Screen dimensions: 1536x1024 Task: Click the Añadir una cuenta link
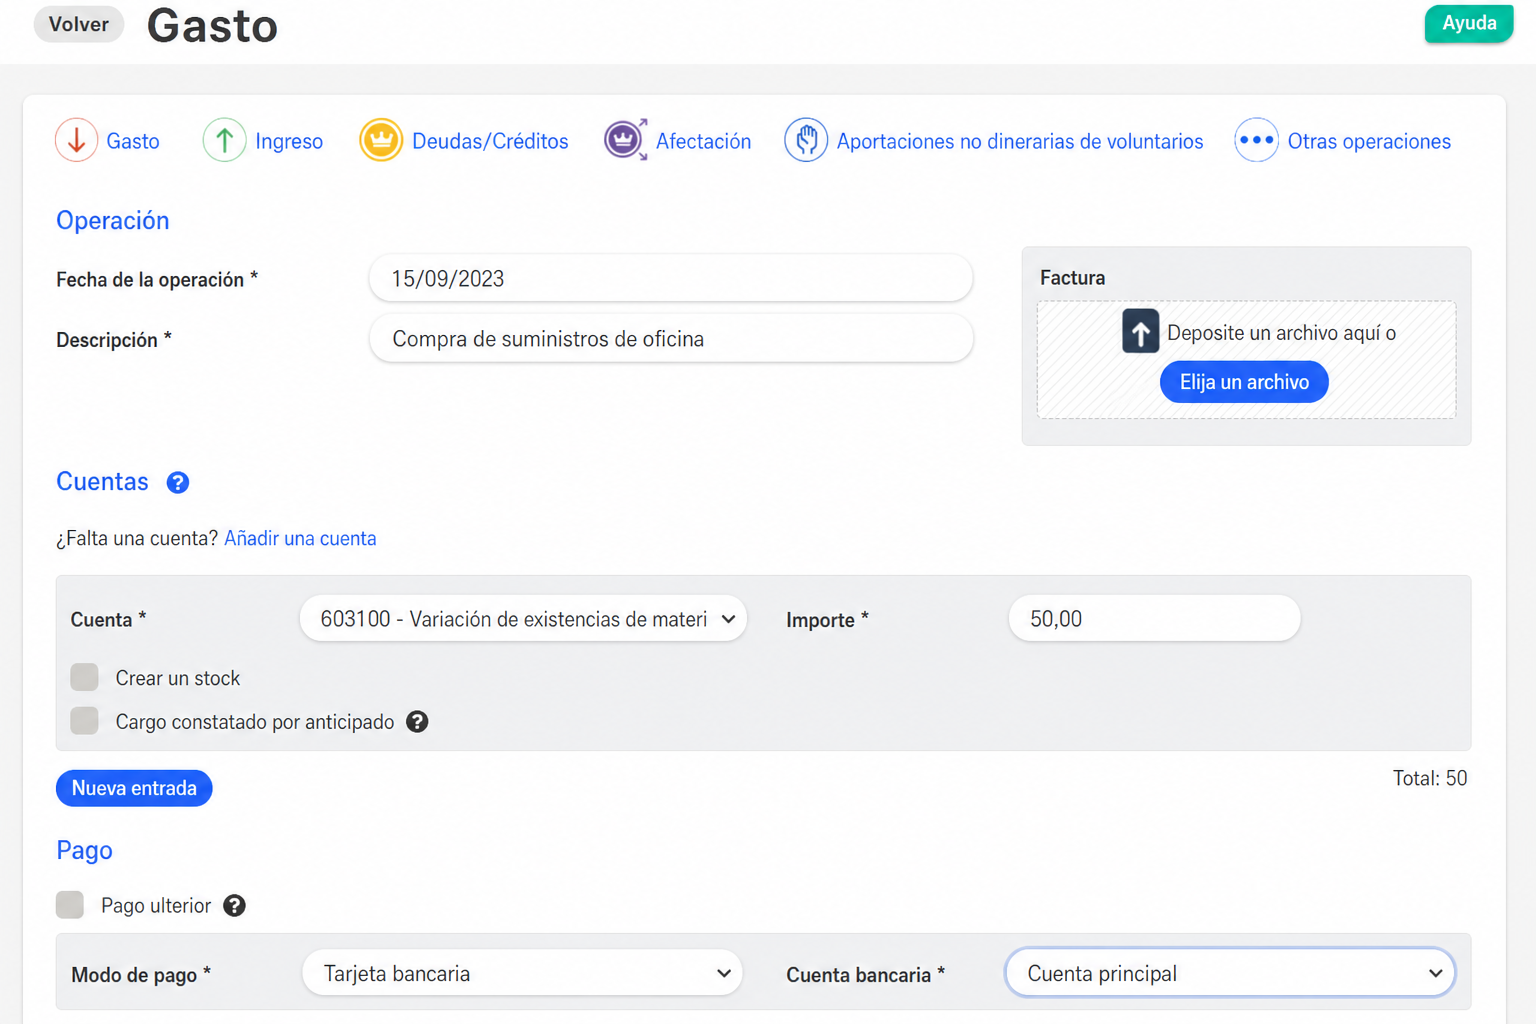click(x=300, y=538)
